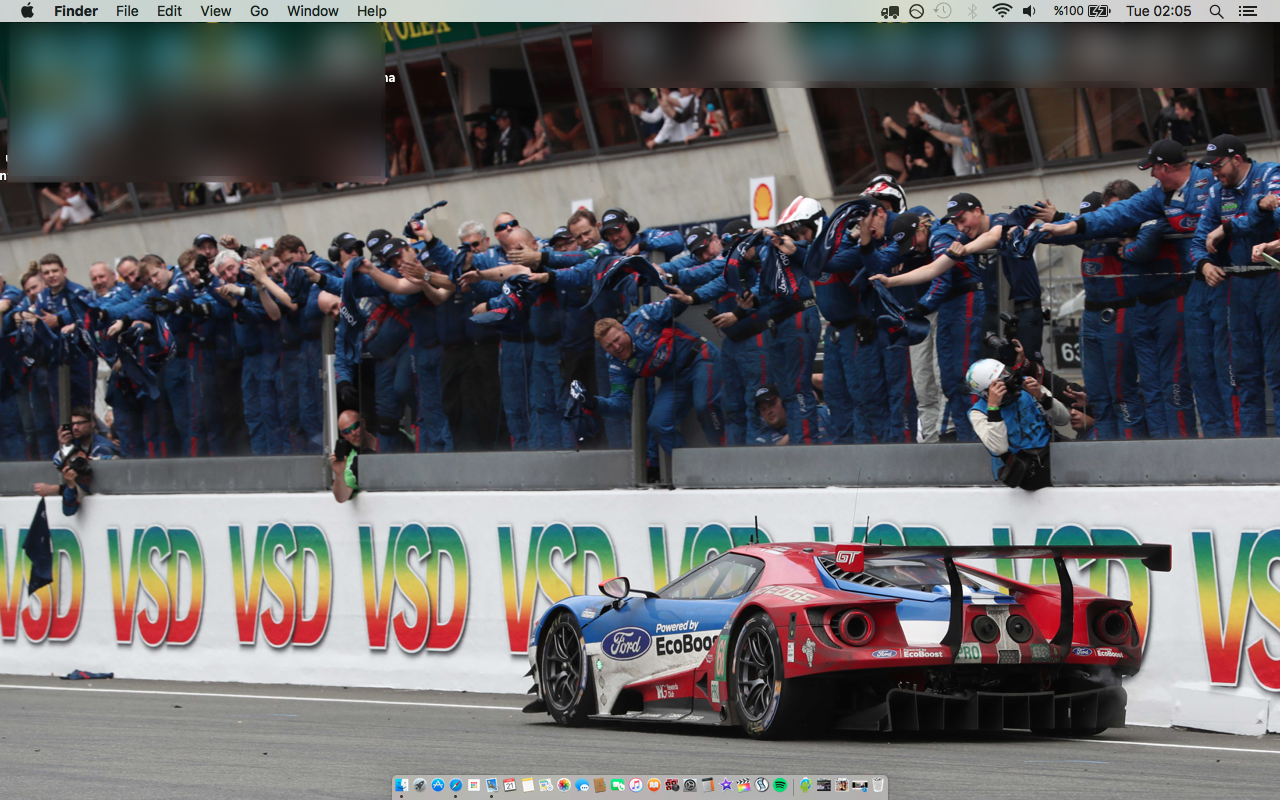Image resolution: width=1280 pixels, height=800 pixels.
Task: Open the stack just left of Trash
Action: pos(860,785)
